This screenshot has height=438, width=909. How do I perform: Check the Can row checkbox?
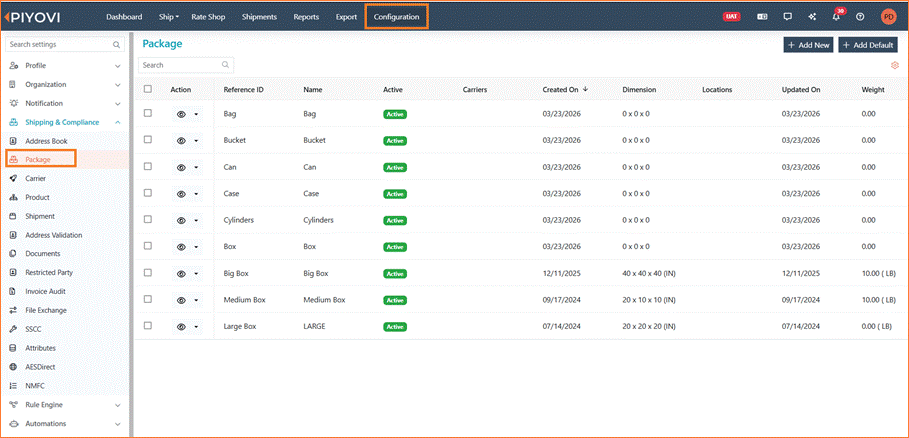tap(148, 166)
